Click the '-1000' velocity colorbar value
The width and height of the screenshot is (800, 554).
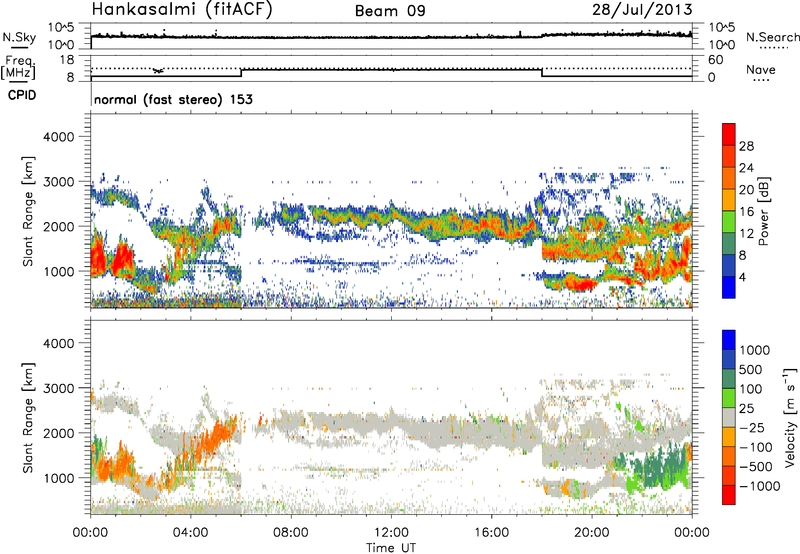(x=760, y=486)
